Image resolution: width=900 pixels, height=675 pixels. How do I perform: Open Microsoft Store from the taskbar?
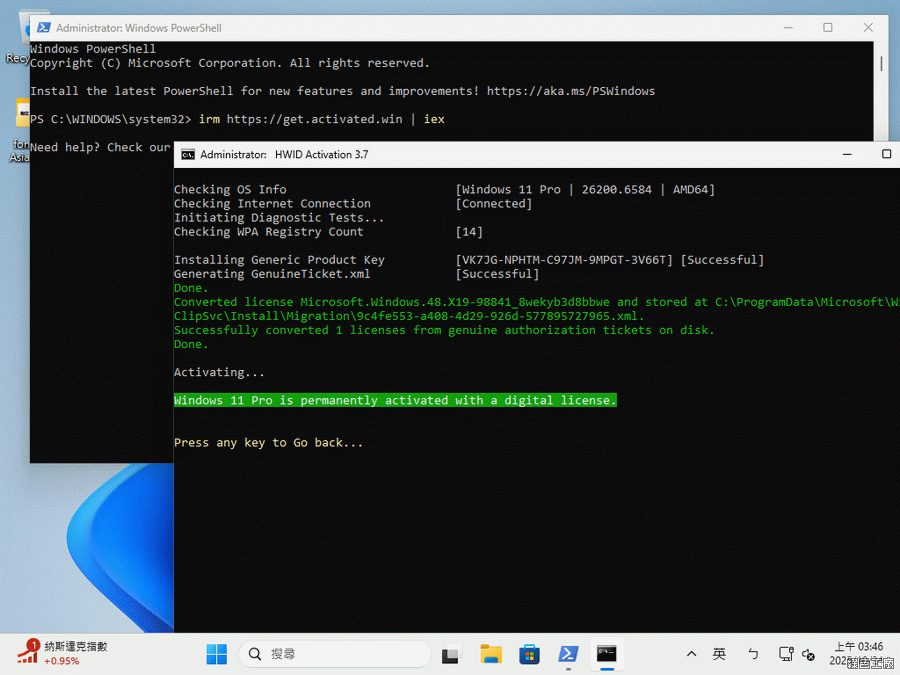click(x=529, y=654)
